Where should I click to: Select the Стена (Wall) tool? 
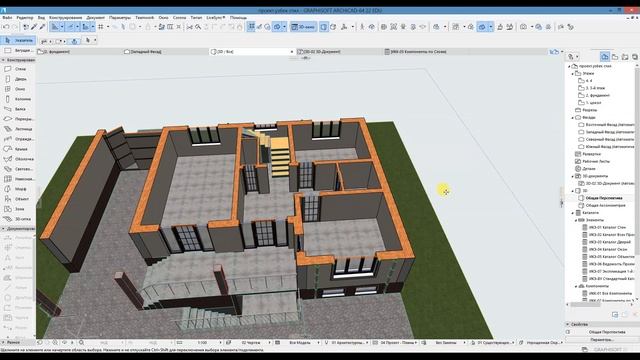pyautogui.click(x=18, y=69)
